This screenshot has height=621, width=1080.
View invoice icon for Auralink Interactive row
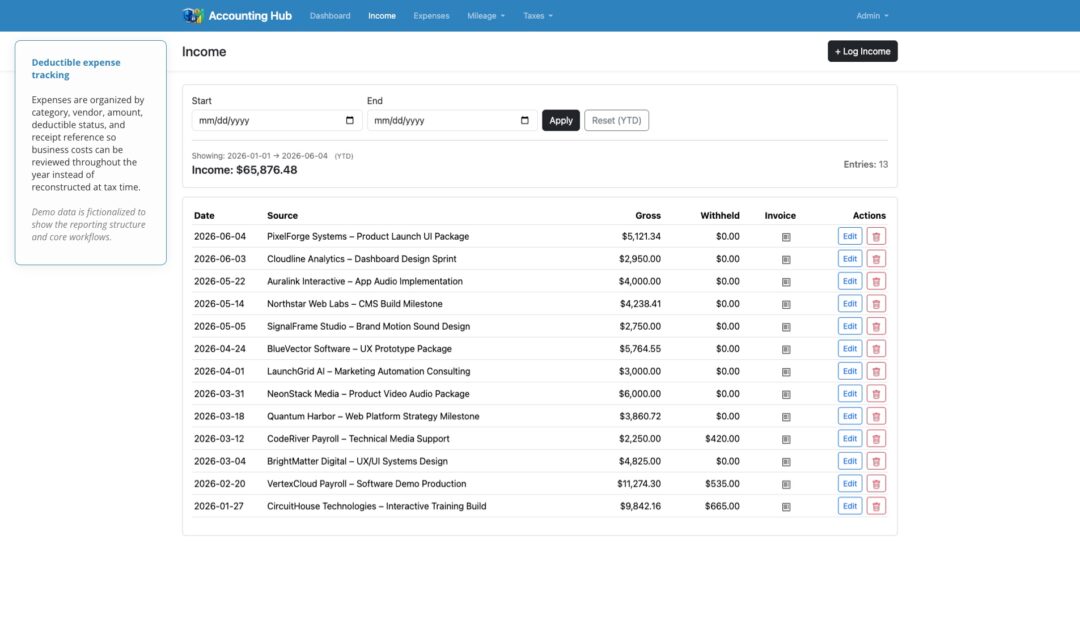point(786,282)
